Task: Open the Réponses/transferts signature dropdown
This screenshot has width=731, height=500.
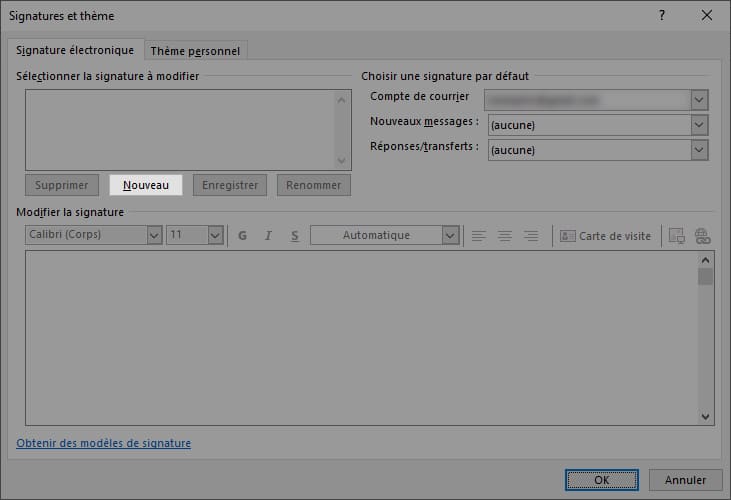Action: tap(699, 150)
